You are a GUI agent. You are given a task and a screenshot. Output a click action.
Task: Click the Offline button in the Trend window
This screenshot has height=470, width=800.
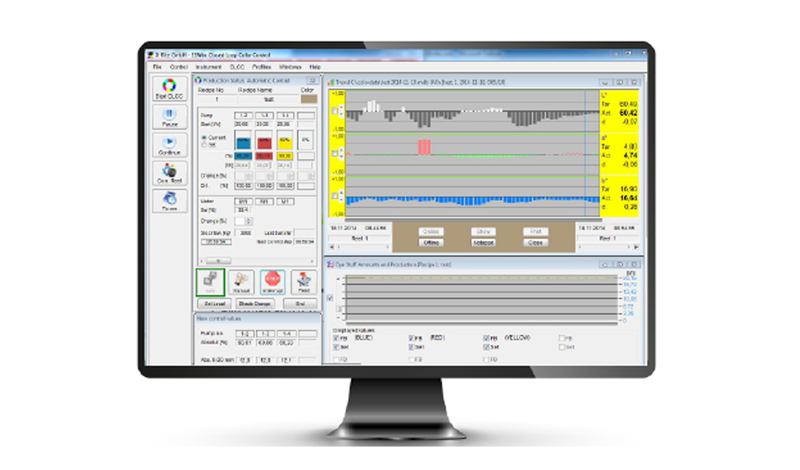pos(431,242)
